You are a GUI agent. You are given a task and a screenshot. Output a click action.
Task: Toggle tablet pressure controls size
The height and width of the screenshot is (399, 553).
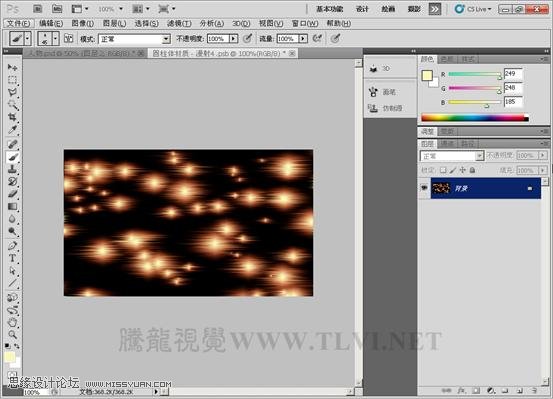[335, 38]
